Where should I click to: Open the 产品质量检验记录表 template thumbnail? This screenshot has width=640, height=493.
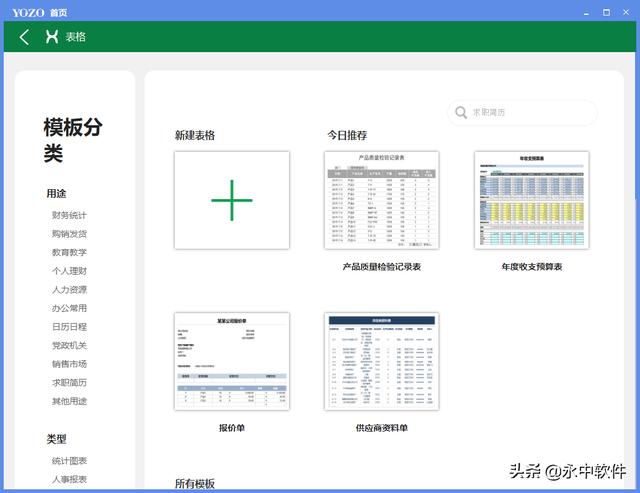click(381, 200)
